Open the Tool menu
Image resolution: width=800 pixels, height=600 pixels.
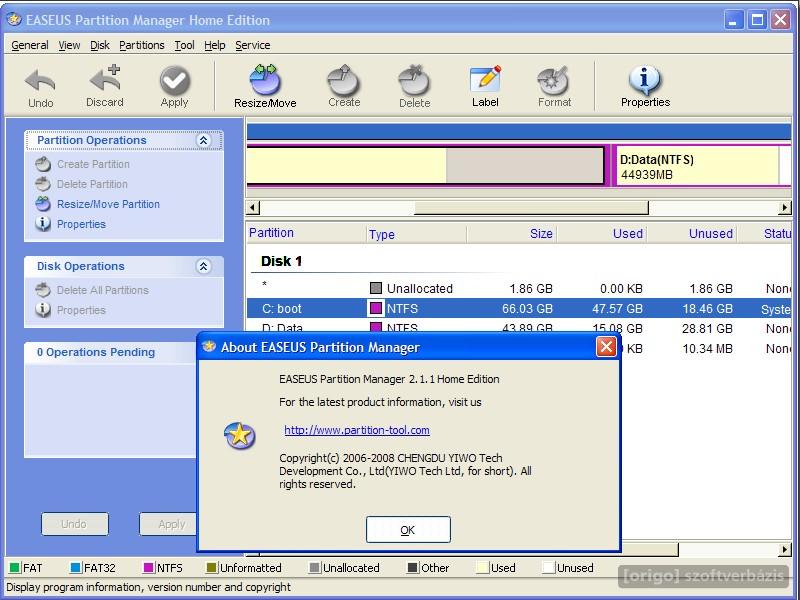click(x=184, y=45)
